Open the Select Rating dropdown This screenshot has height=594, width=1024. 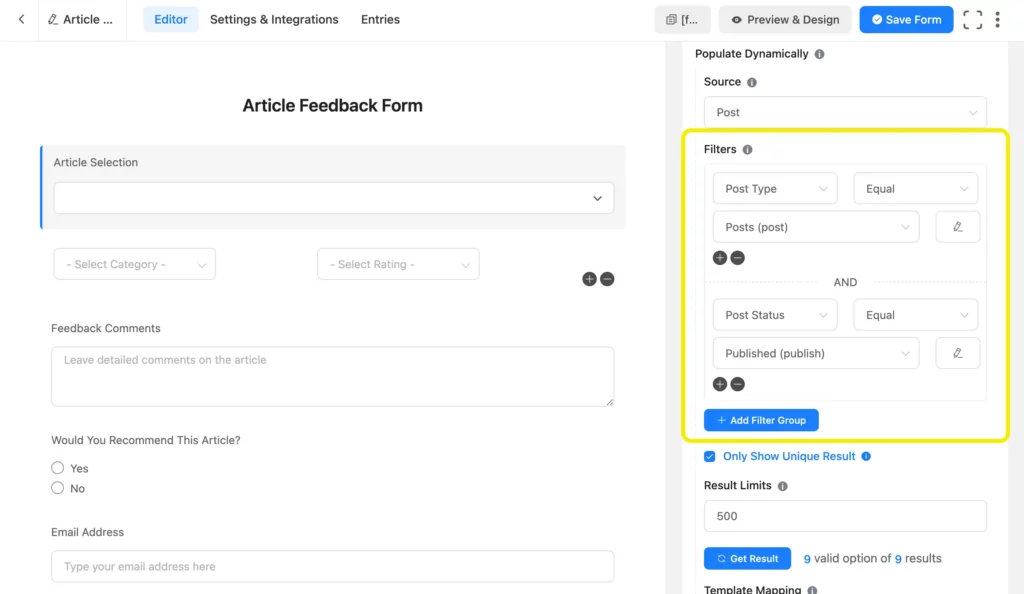coord(398,264)
